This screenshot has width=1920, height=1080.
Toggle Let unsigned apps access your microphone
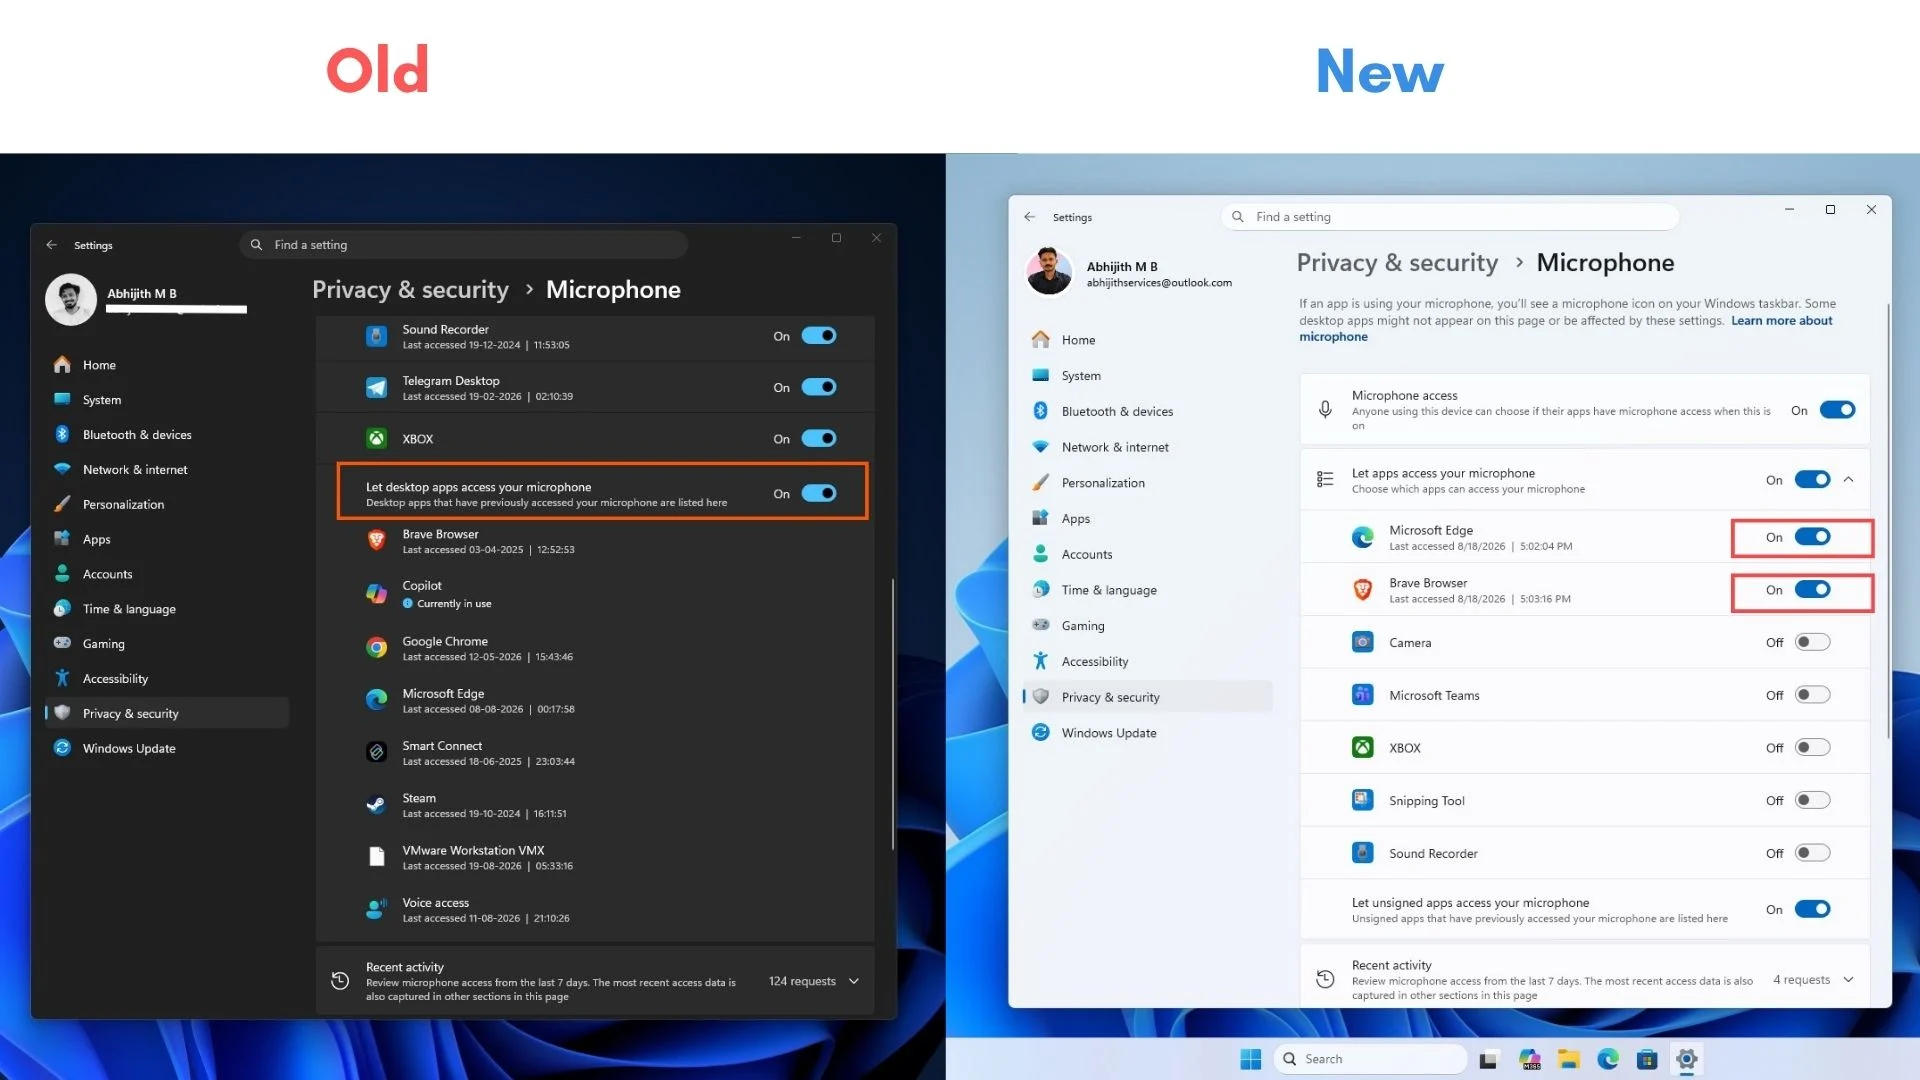1812,909
